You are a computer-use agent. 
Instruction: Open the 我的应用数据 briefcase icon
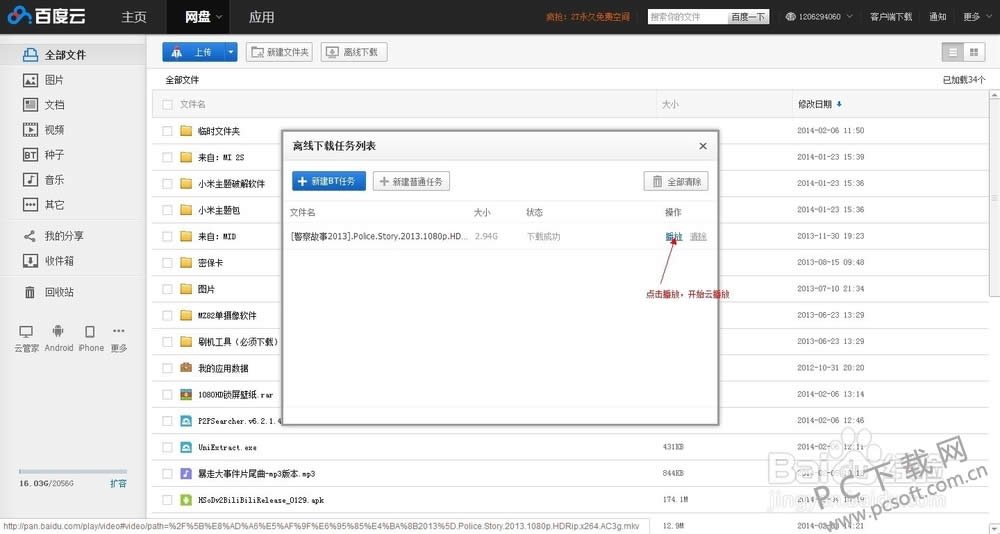[x=186, y=367]
